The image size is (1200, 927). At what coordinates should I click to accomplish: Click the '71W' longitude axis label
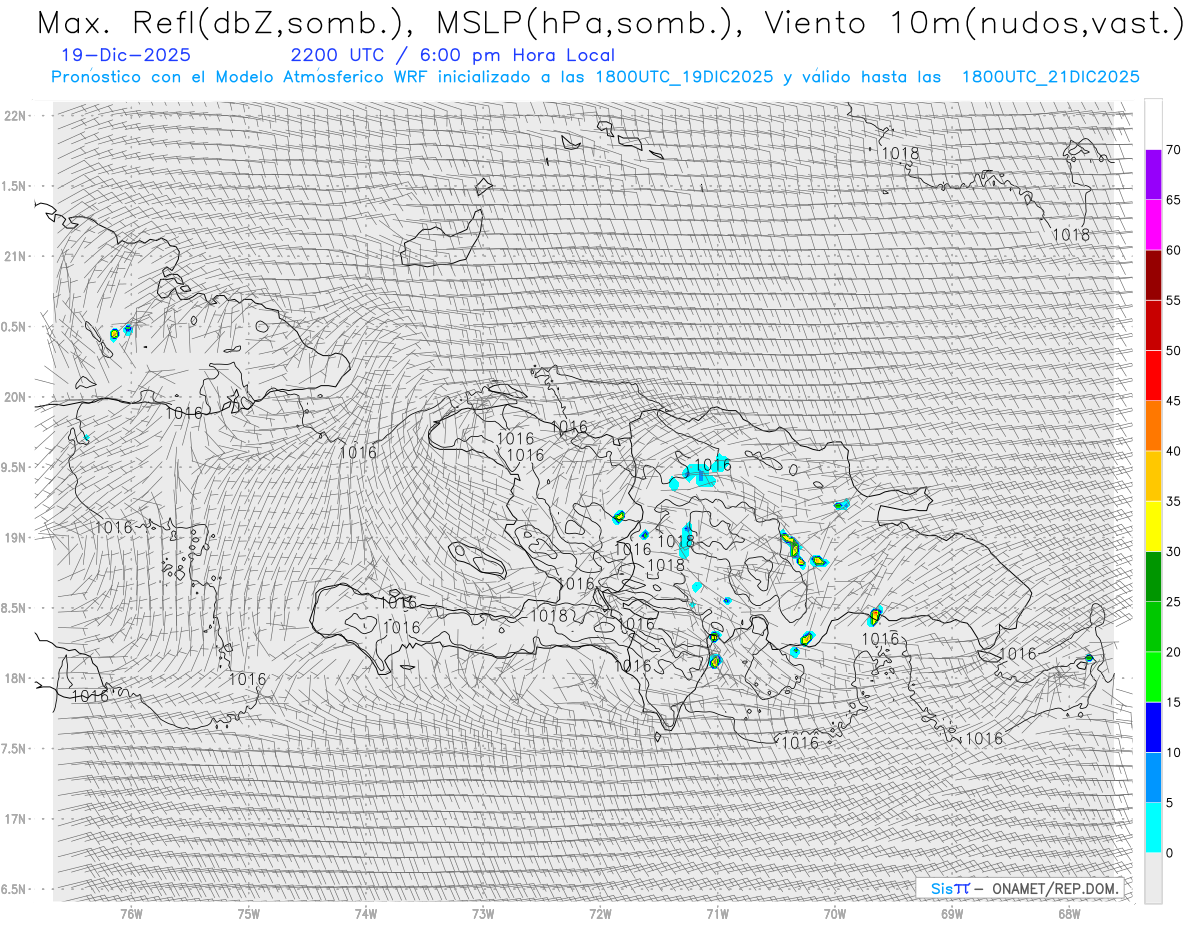[x=717, y=913]
